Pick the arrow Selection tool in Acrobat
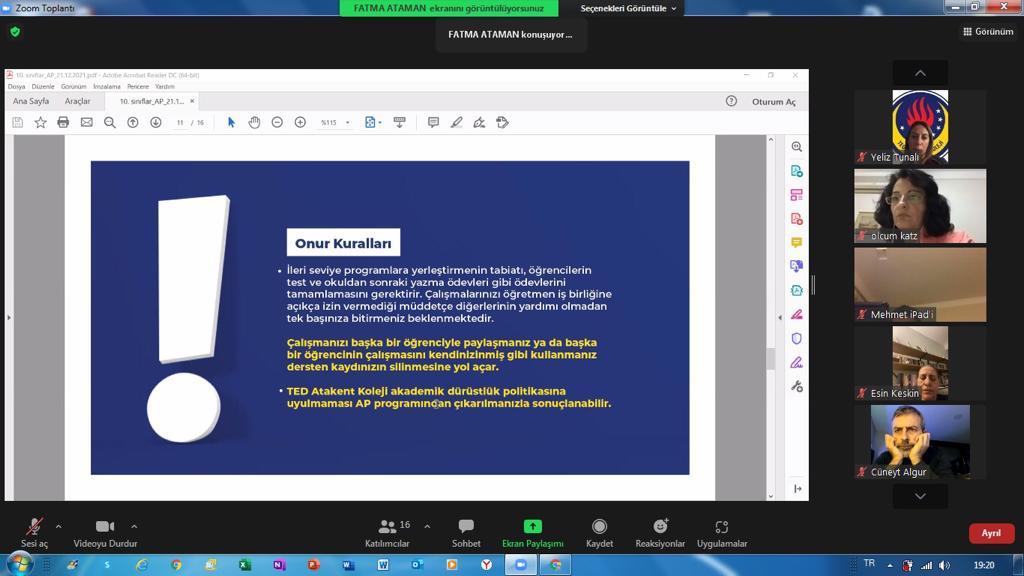1024x576 pixels. pyautogui.click(x=231, y=122)
